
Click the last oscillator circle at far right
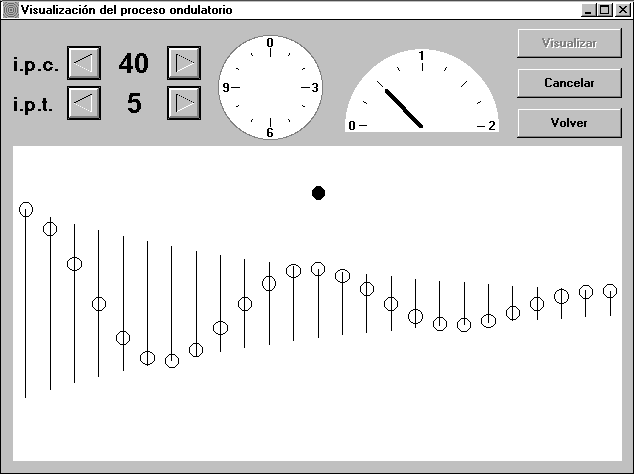click(610, 291)
